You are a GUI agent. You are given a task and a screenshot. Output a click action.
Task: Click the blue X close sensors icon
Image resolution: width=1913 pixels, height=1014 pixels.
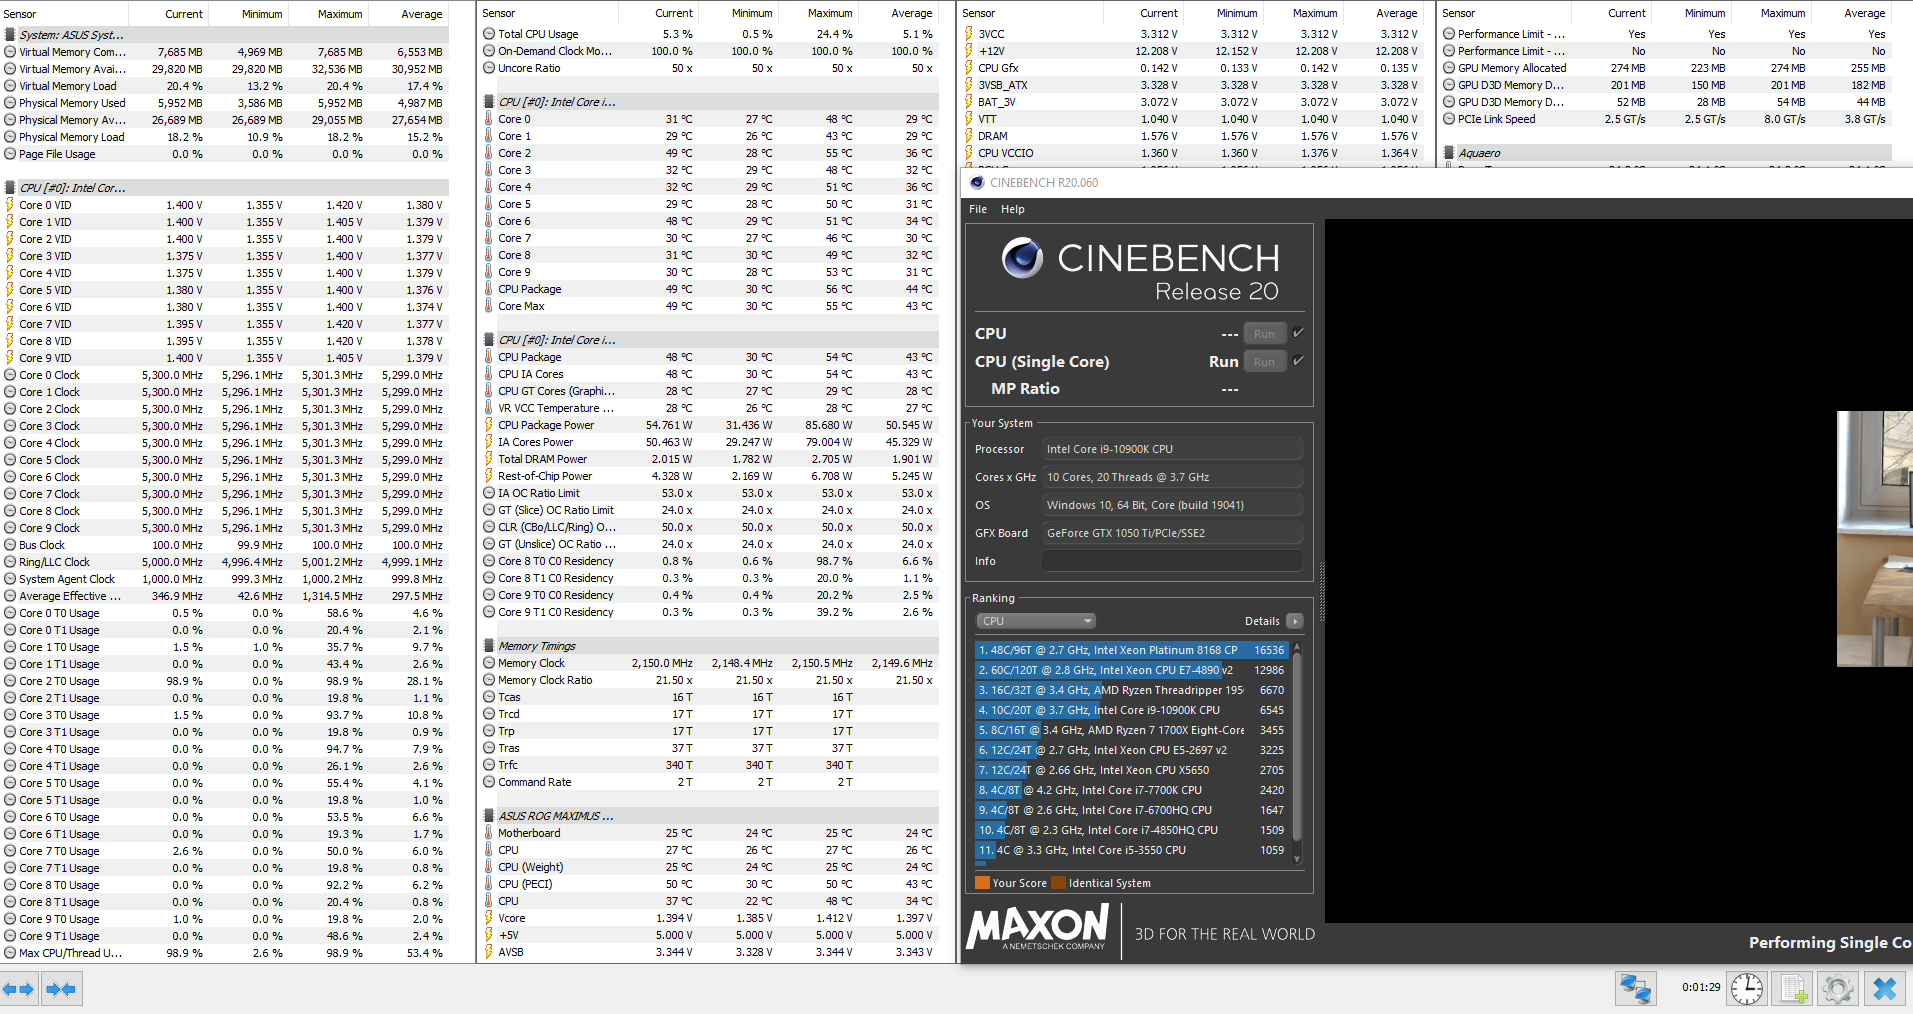[1885, 989]
